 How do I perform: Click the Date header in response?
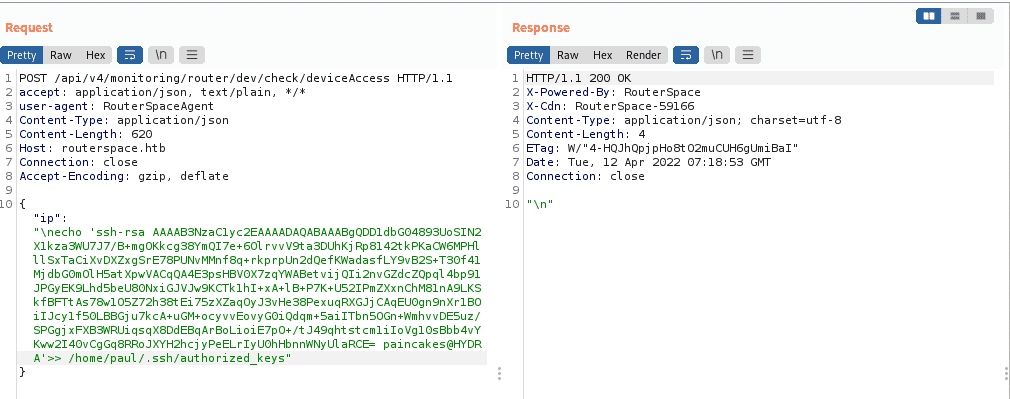649,162
